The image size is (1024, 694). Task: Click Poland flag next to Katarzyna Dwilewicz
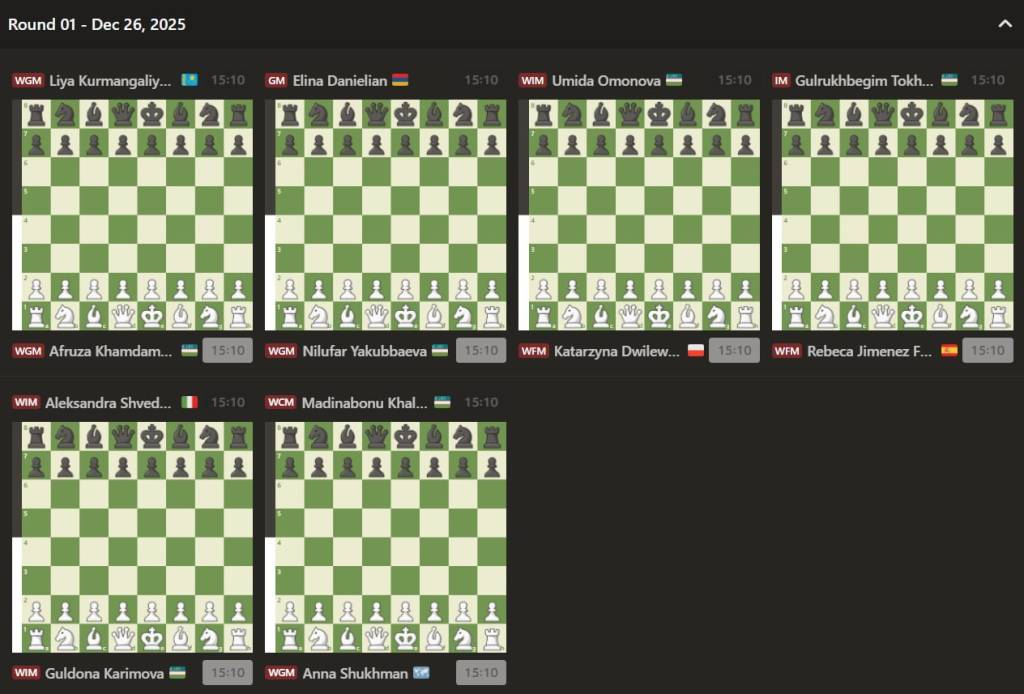point(696,351)
